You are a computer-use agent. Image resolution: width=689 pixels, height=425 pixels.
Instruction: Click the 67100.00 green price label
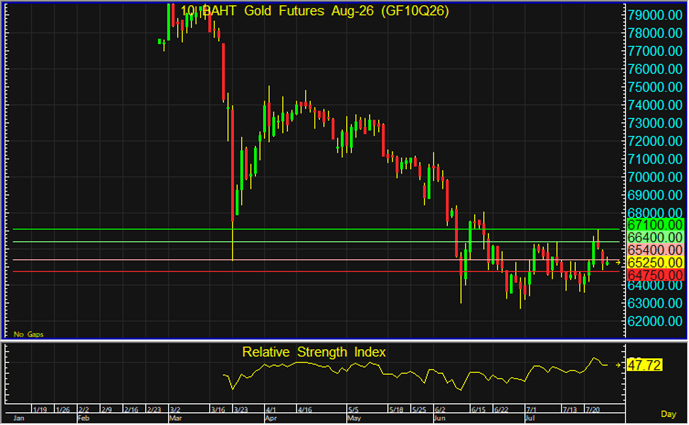pyautogui.click(x=655, y=225)
